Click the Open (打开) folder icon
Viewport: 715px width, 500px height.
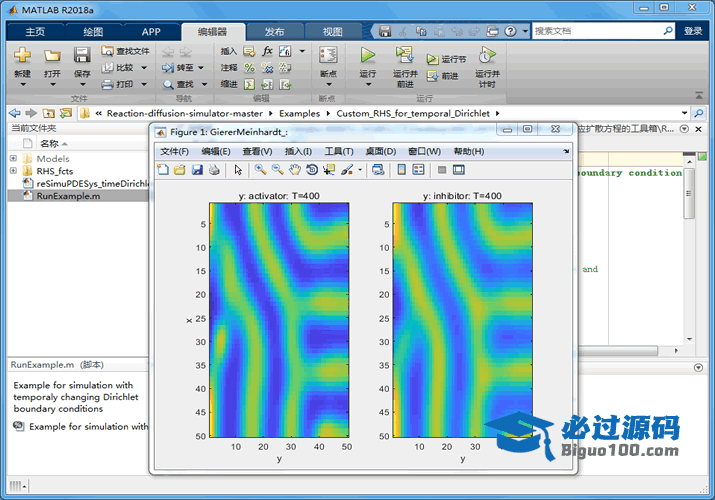(x=52, y=56)
